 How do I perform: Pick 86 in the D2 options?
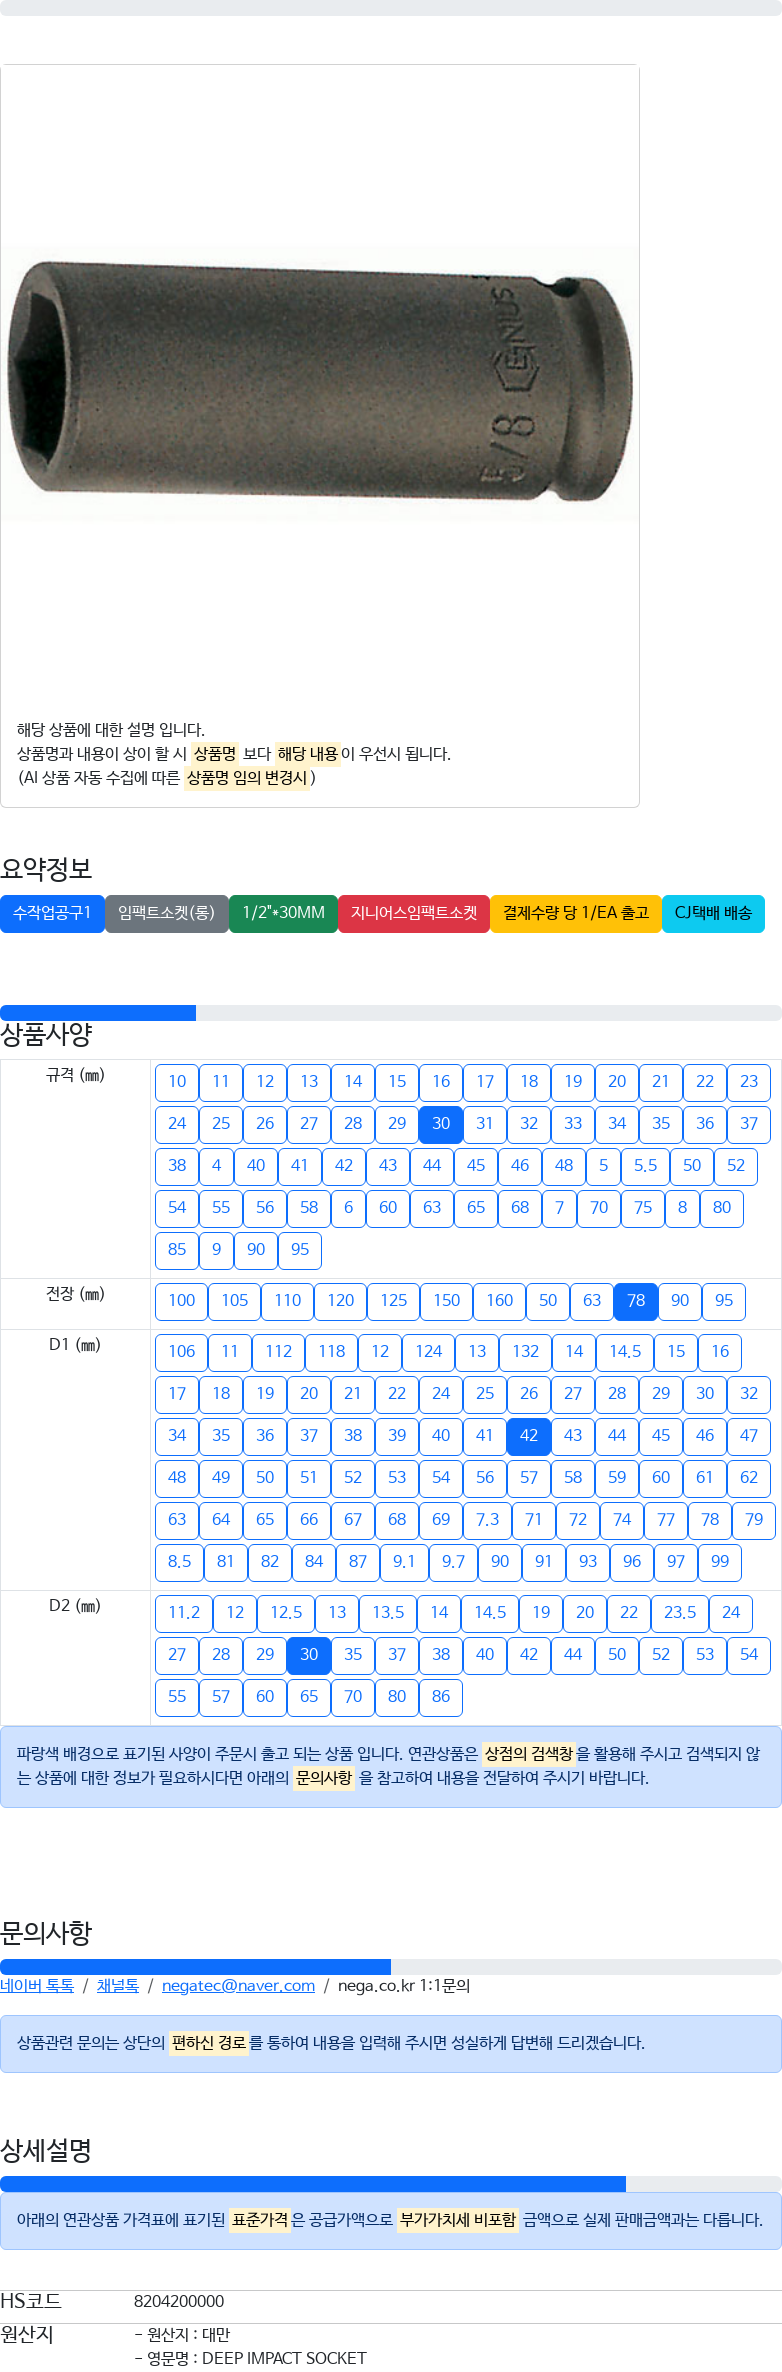[441, 1697]
